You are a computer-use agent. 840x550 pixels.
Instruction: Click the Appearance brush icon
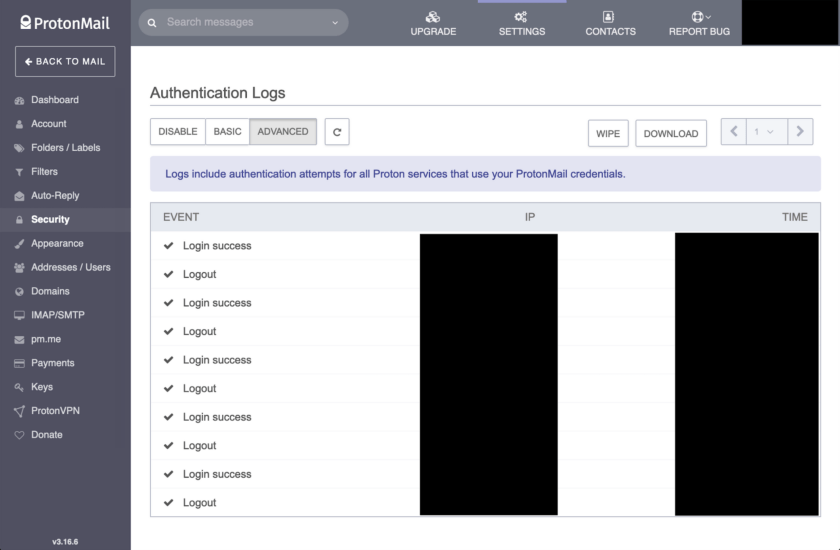tap(19, 244)
